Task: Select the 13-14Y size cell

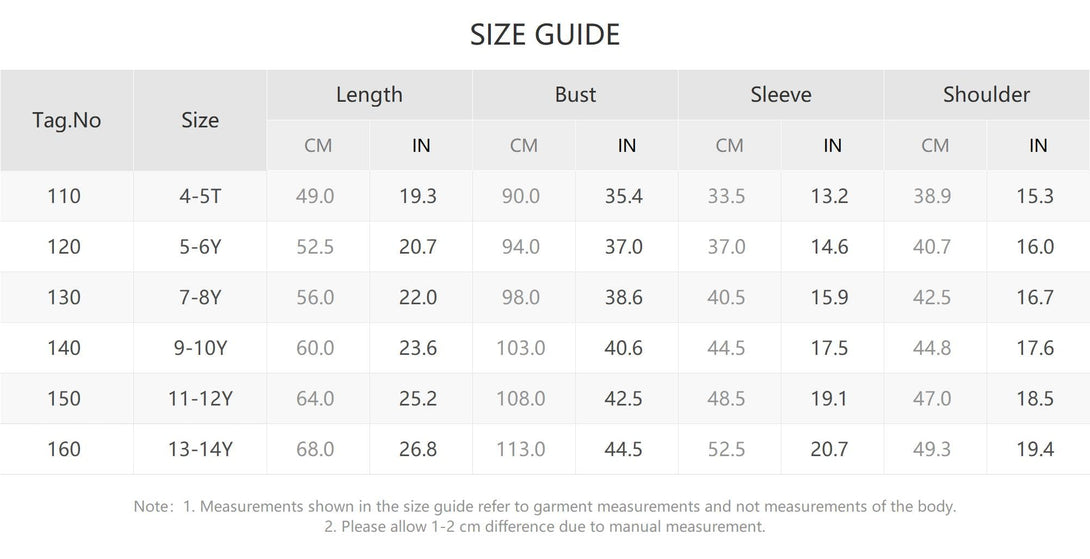Action: point(200,449)
